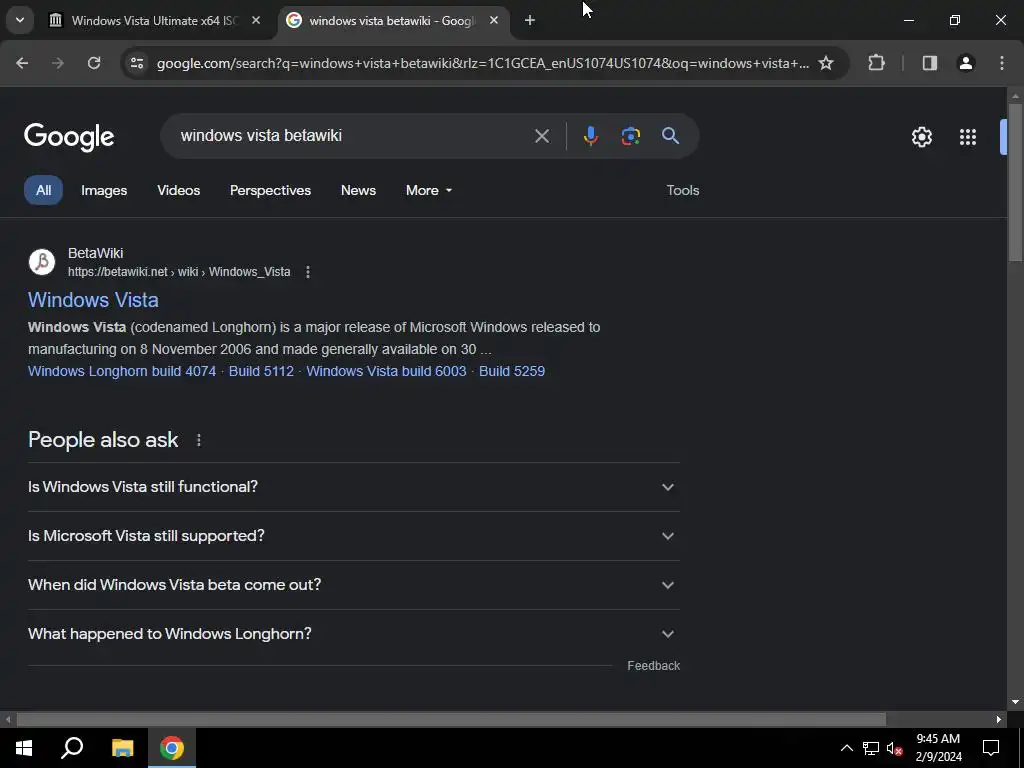Click the Google logo

tap(69, 137)
